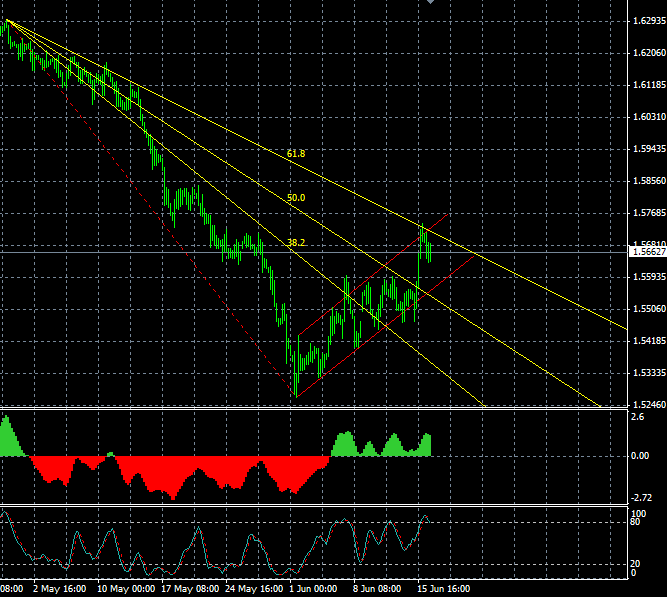Click the 2 May 16:00 time label

coord(60,589)
